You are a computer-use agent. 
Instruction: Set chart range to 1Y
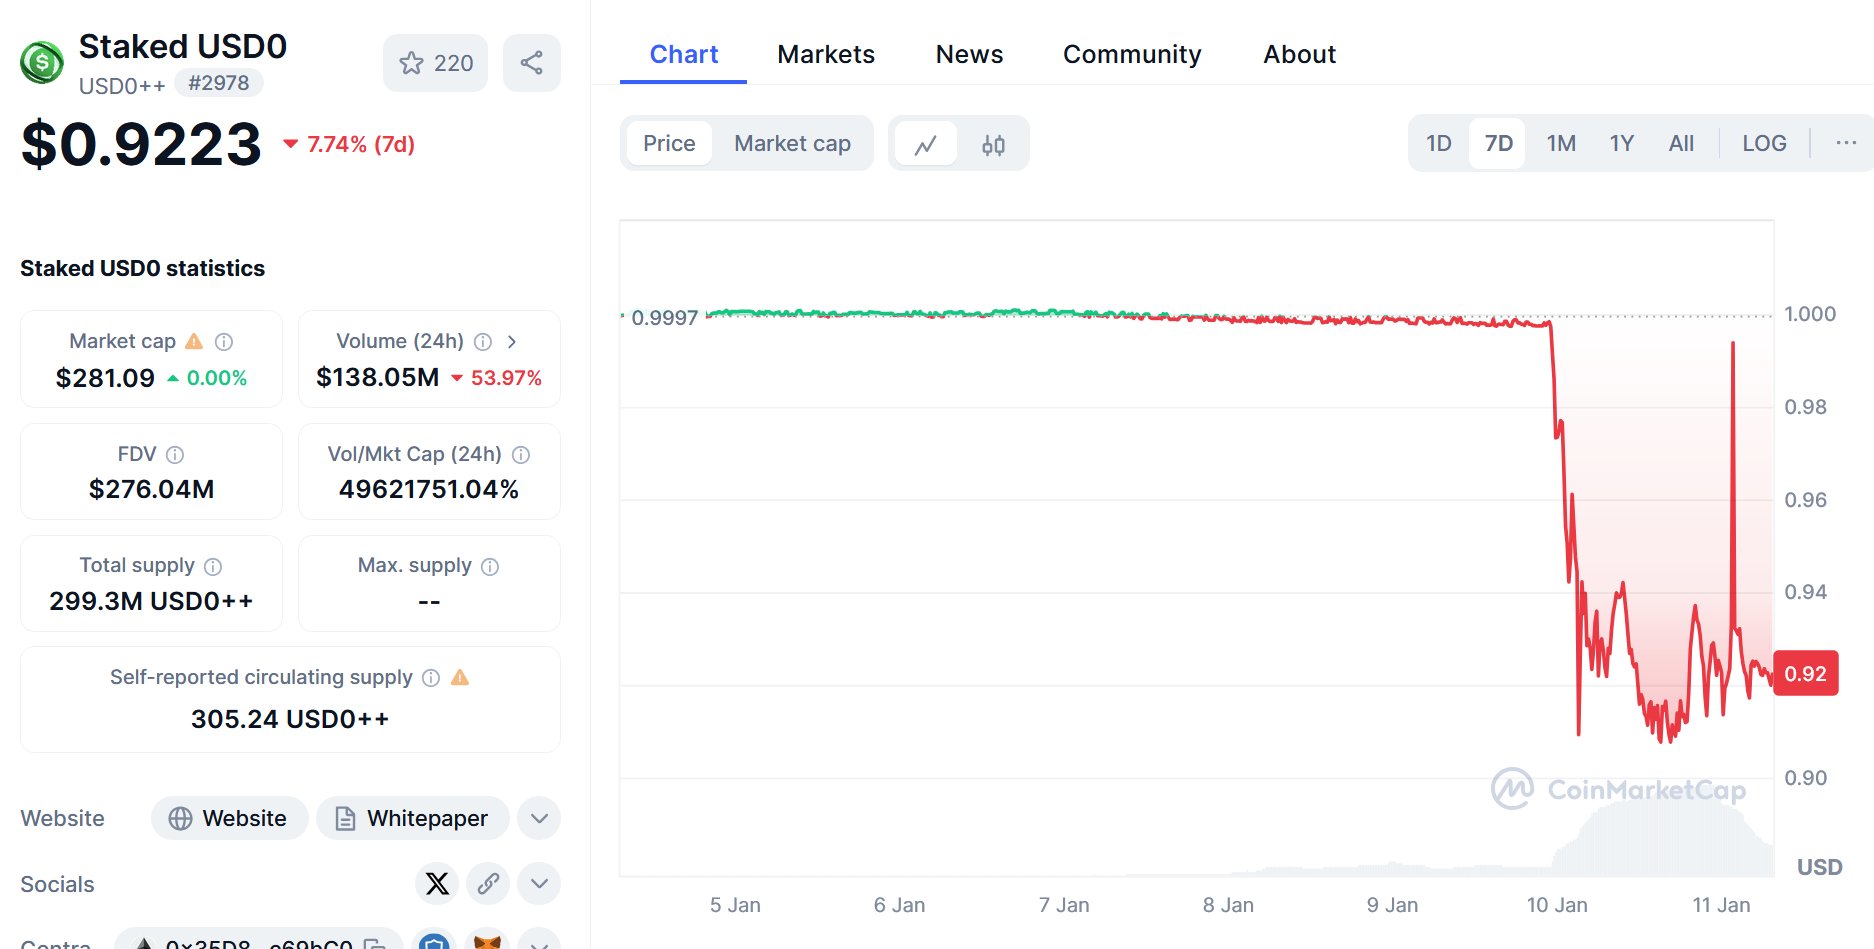(1621, 143)
